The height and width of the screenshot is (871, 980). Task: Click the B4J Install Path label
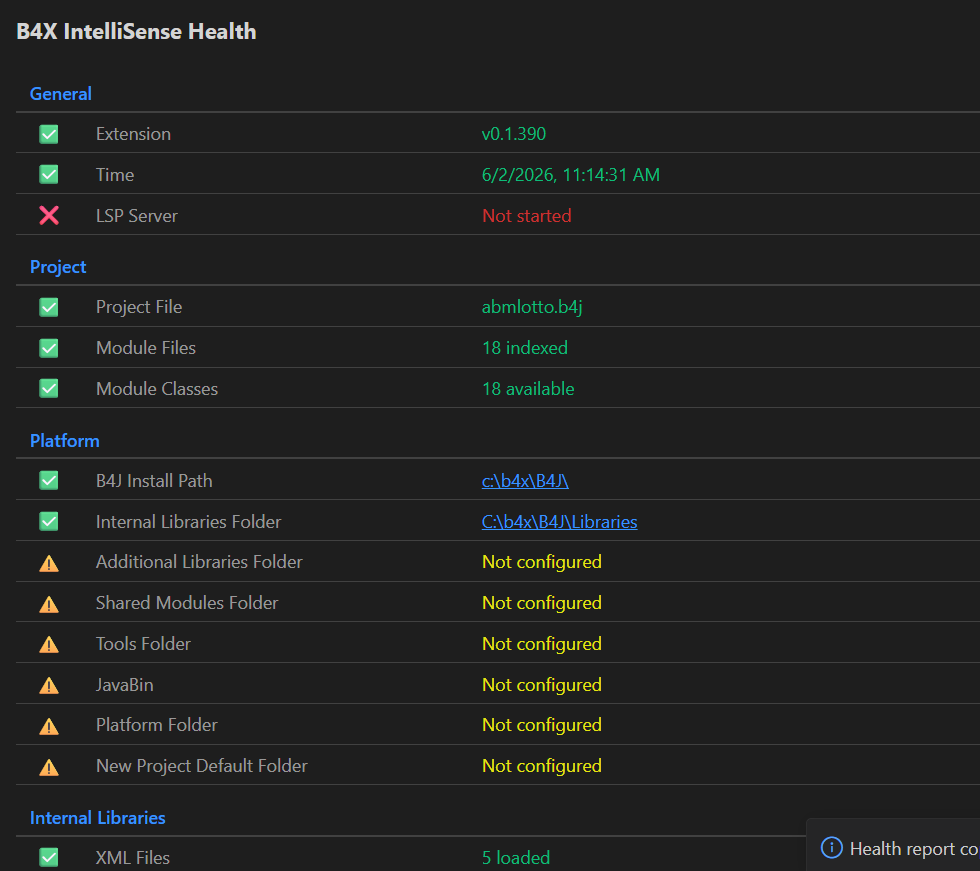coord(154,480)
